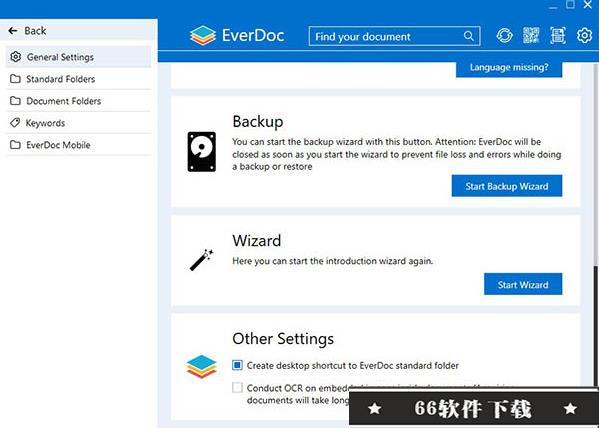Click the EverDoc logo icon
599x428 pixels.
(202, 36)
